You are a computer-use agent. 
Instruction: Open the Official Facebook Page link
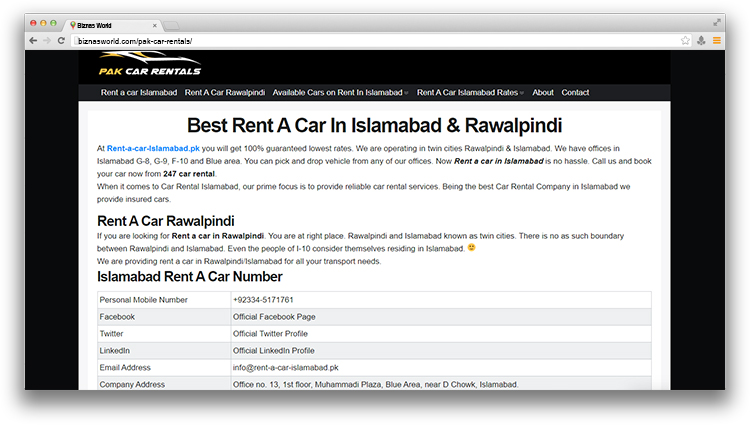(274, 317)
